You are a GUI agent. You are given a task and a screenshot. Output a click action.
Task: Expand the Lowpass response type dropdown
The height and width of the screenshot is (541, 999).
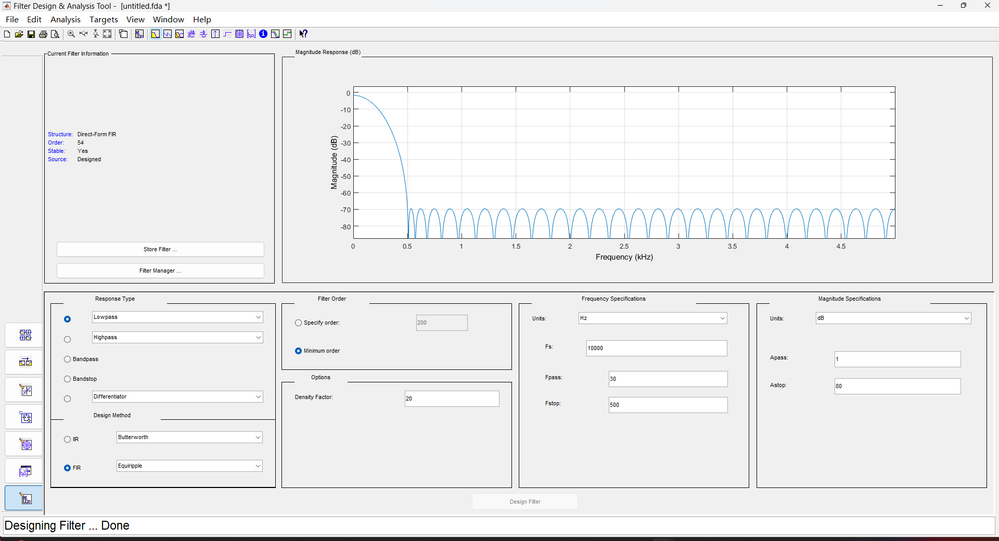pyautogui.click(x=176, y=317)
